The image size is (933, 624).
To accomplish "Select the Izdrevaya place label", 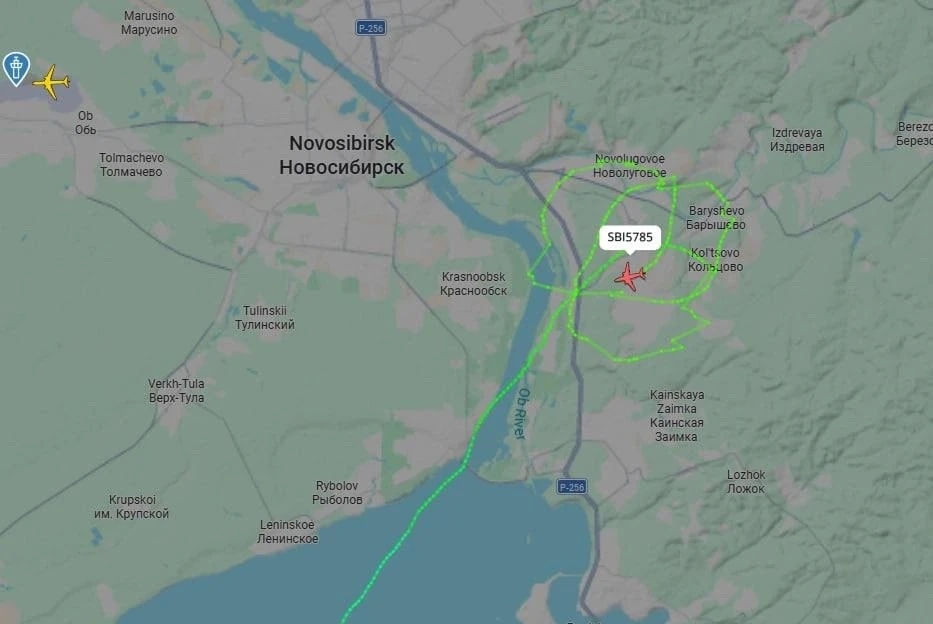I will pos(797,140).
